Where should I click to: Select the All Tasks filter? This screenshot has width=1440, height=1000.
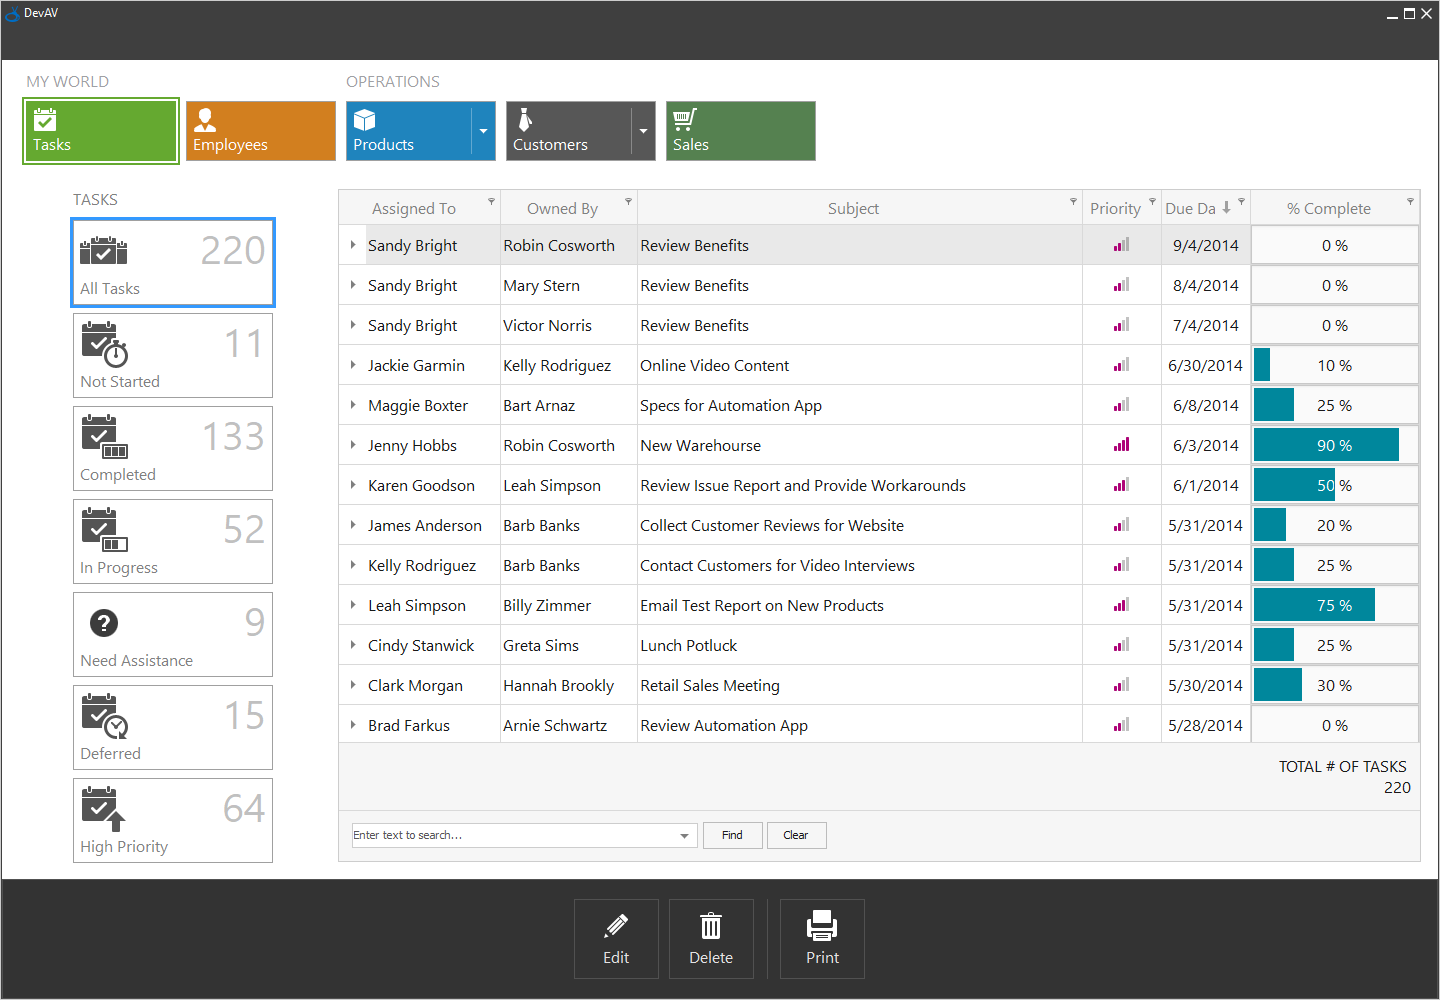point(172,262)
